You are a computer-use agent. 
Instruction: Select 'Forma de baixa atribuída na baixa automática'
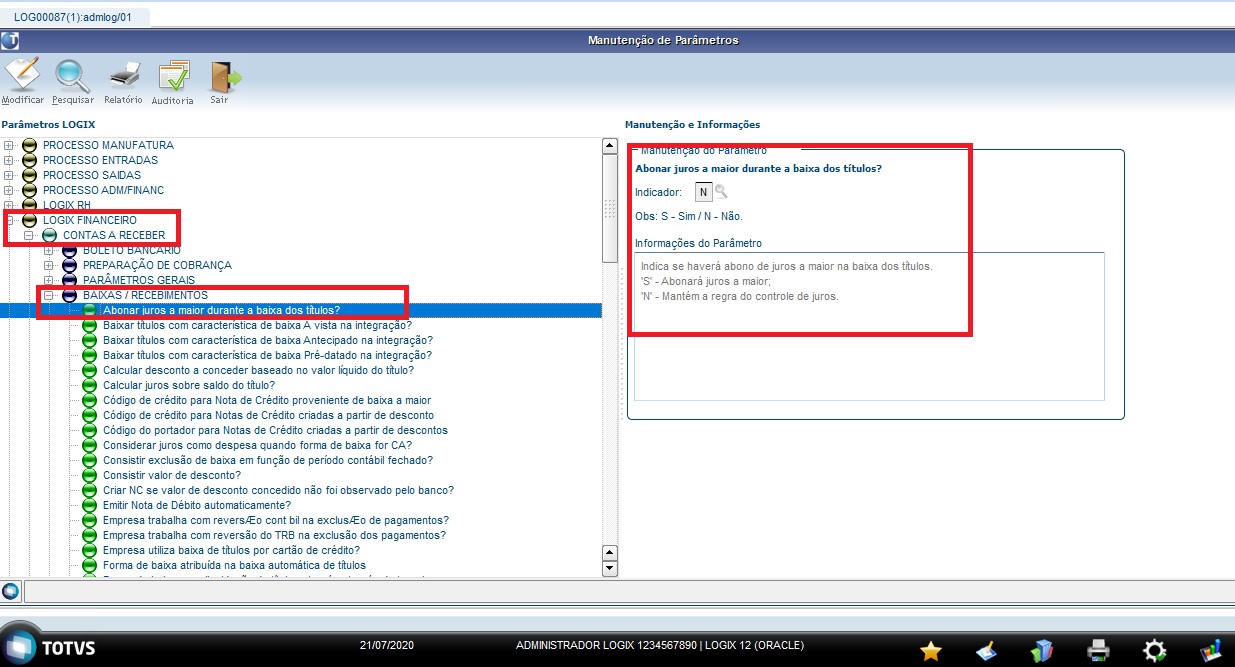[x=234, y=565]
